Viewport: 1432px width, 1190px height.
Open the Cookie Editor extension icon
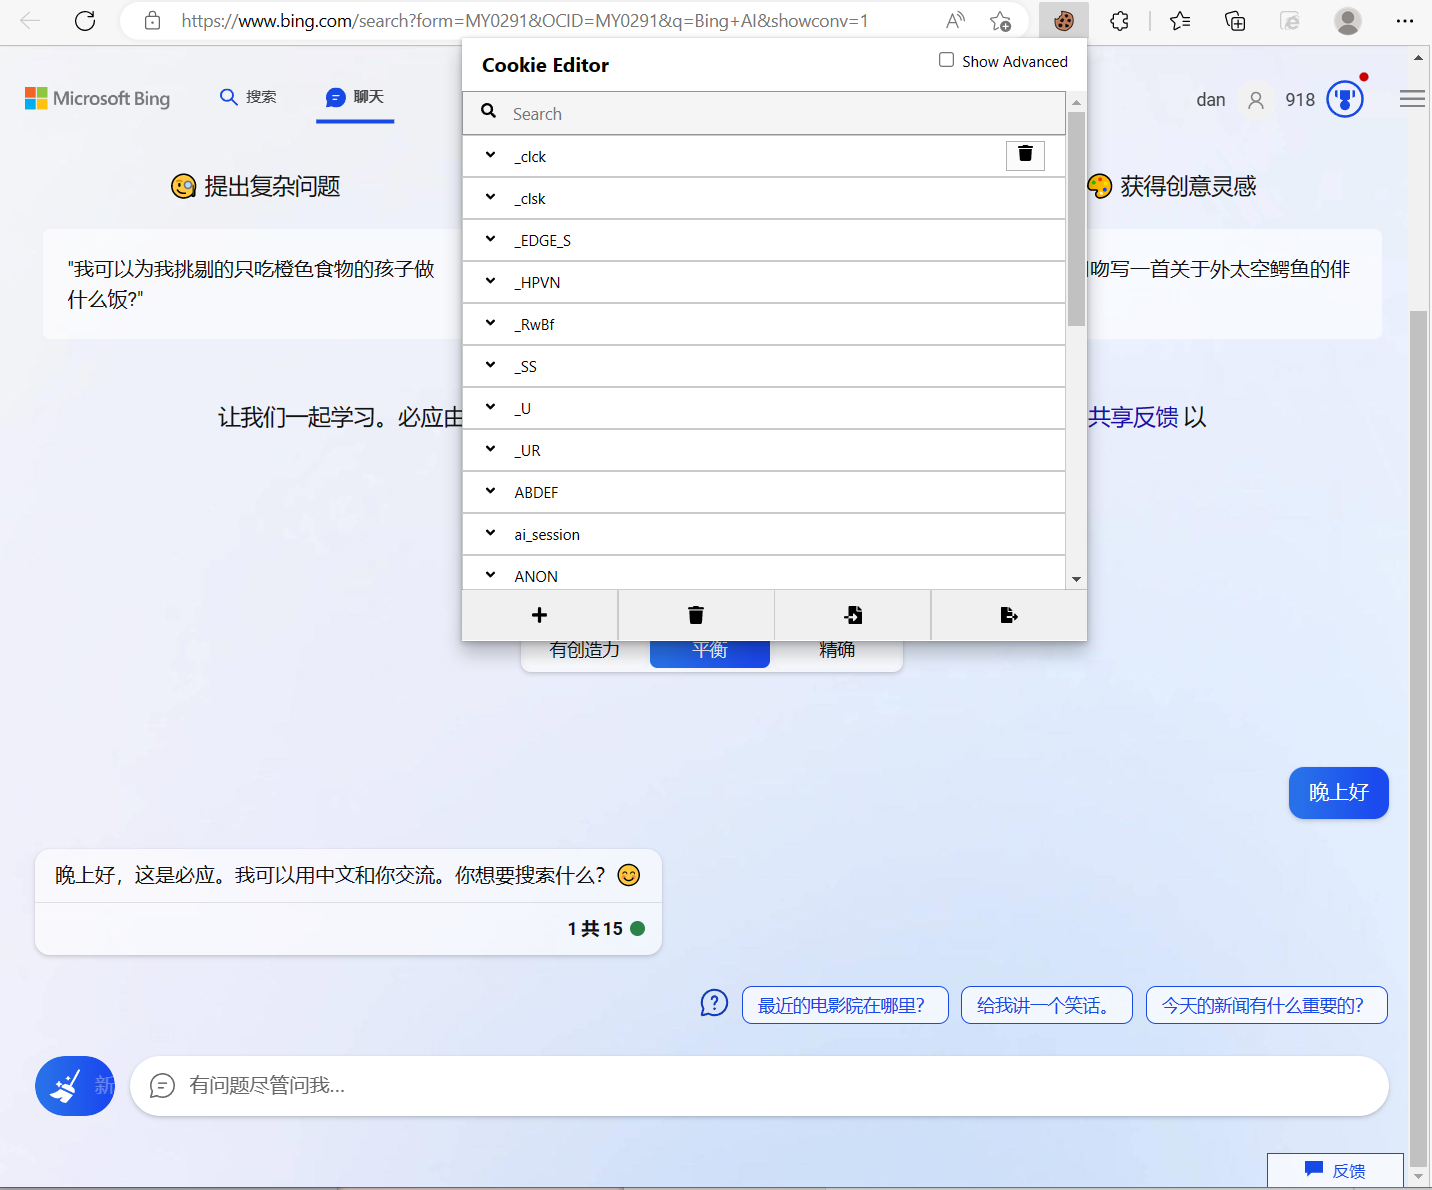1063,20
